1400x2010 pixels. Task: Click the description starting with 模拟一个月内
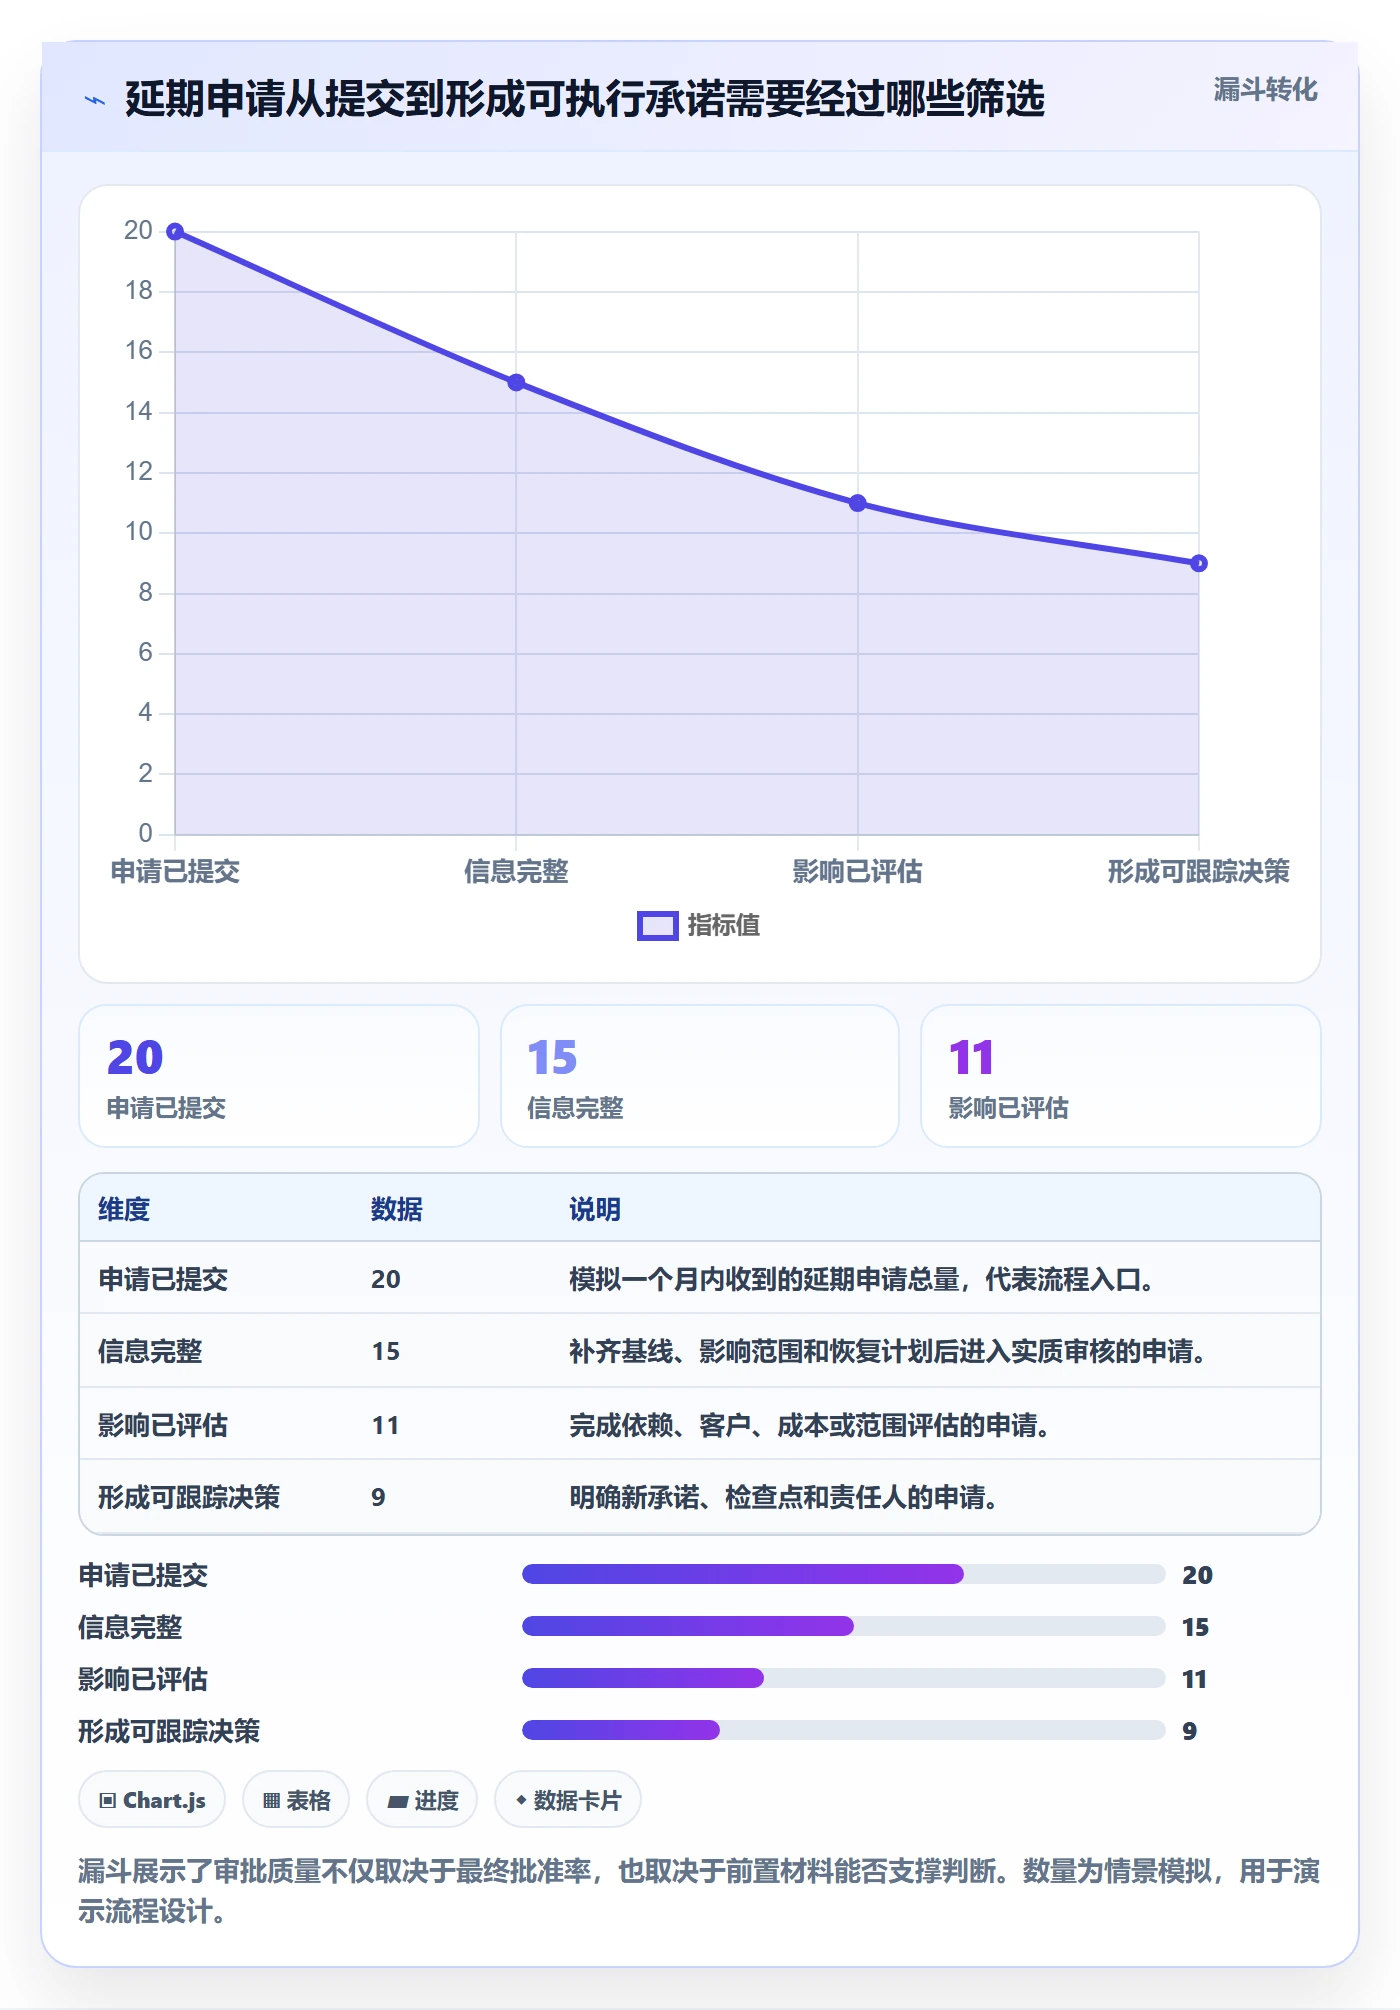[864, 1279]
